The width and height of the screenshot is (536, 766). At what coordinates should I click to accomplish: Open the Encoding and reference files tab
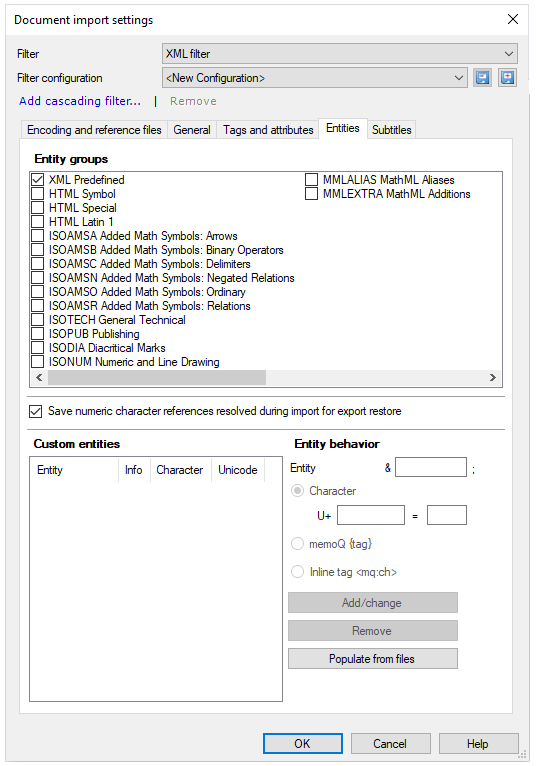[x=94, y=130]
